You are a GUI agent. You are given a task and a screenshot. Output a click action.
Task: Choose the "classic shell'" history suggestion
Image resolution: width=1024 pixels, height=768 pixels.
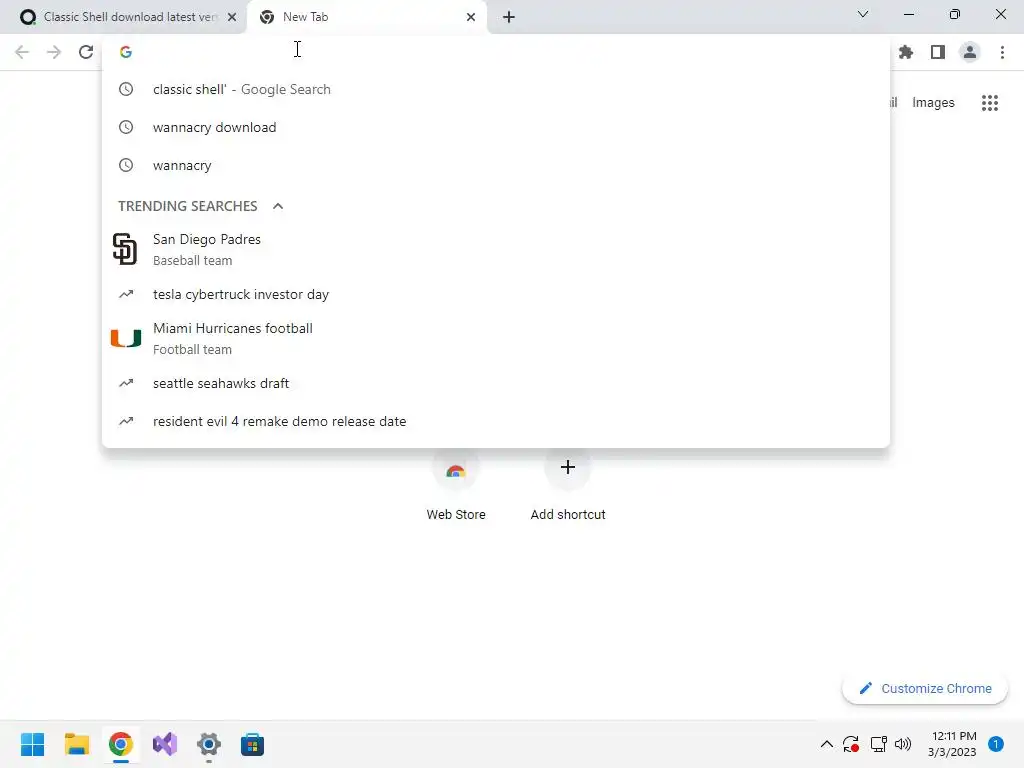coord(496,89)
